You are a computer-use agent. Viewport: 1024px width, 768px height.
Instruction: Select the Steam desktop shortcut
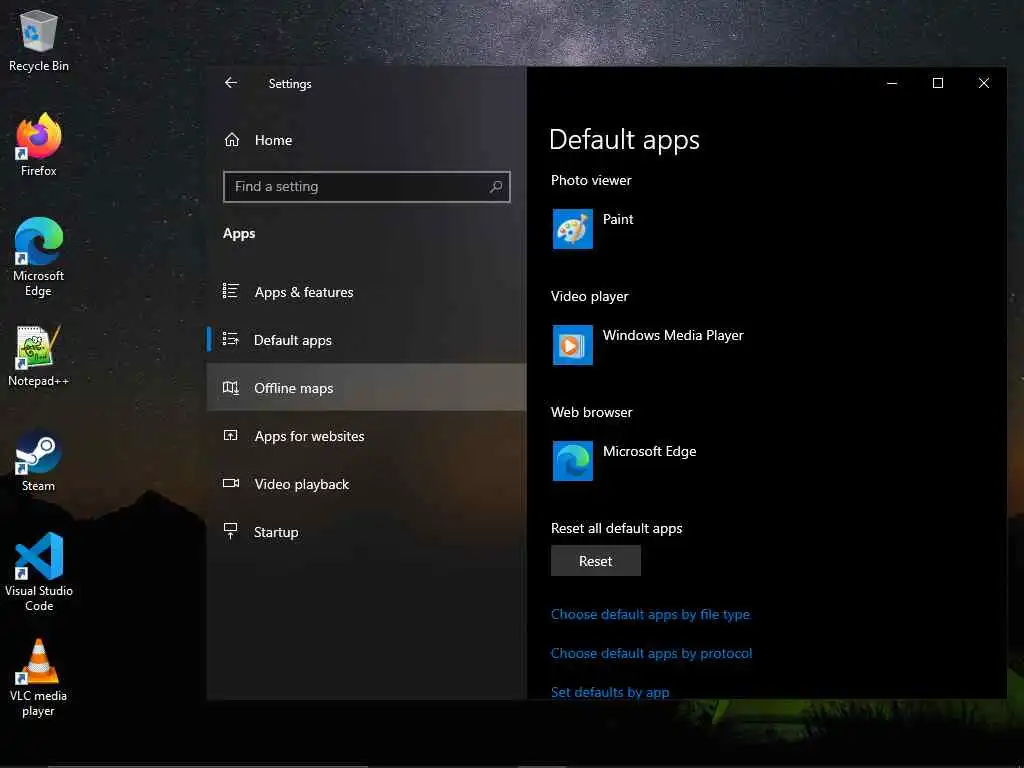click(x=39, y=460)
